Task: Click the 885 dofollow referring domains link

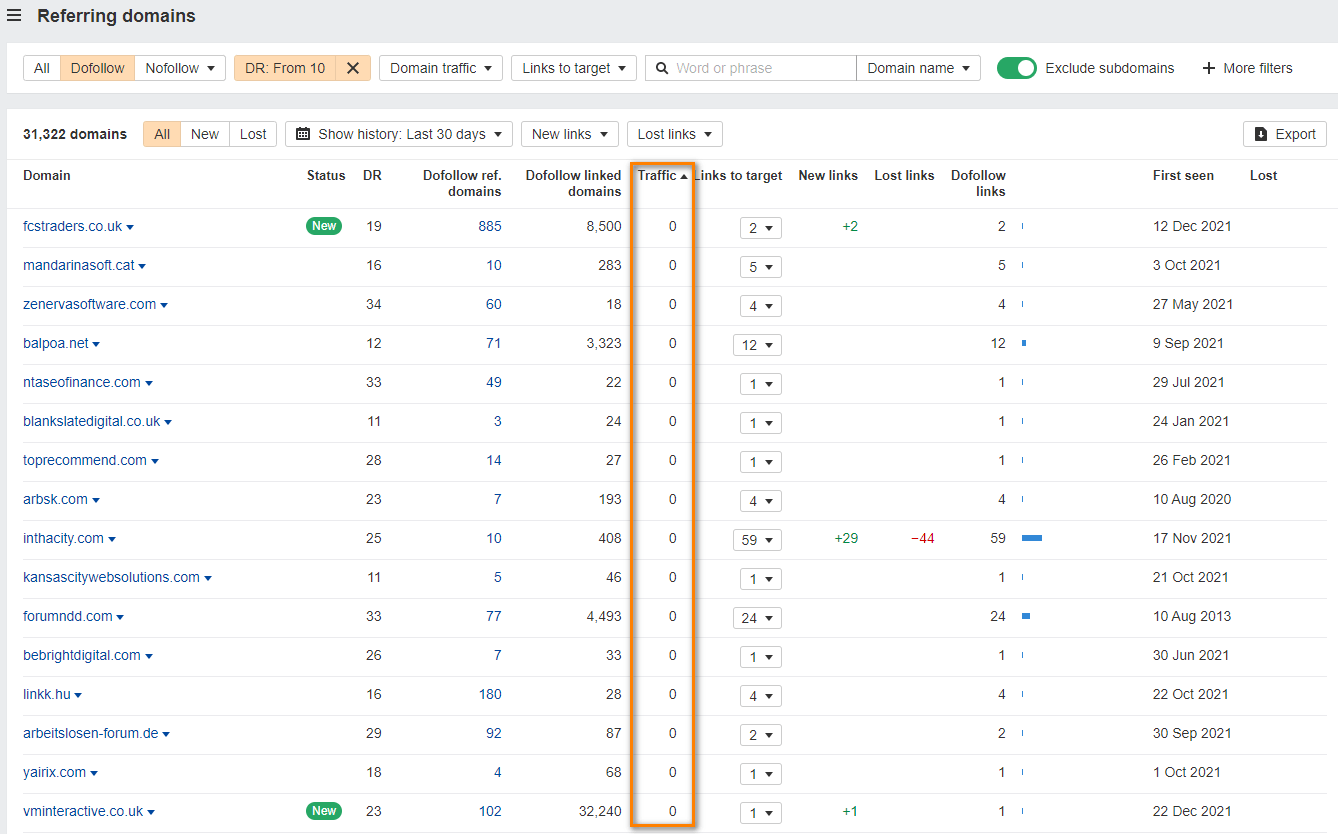Action: click(x=489, y=226)
